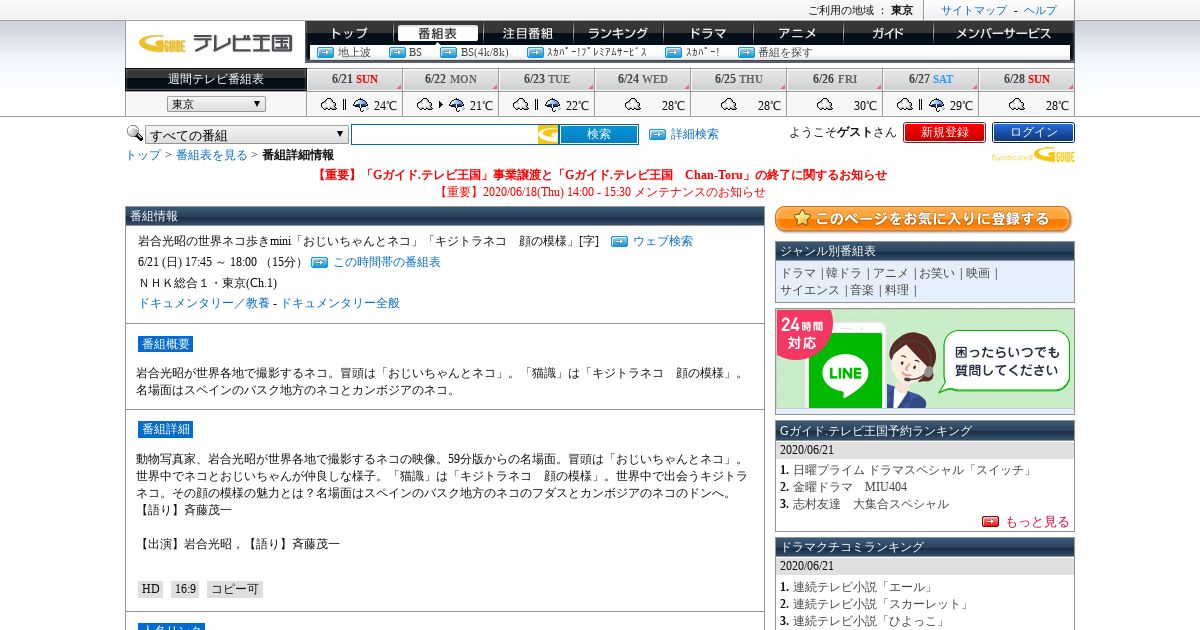
Task: Select the 6/28 SUN date column
Action: [x=1026, y=79]
